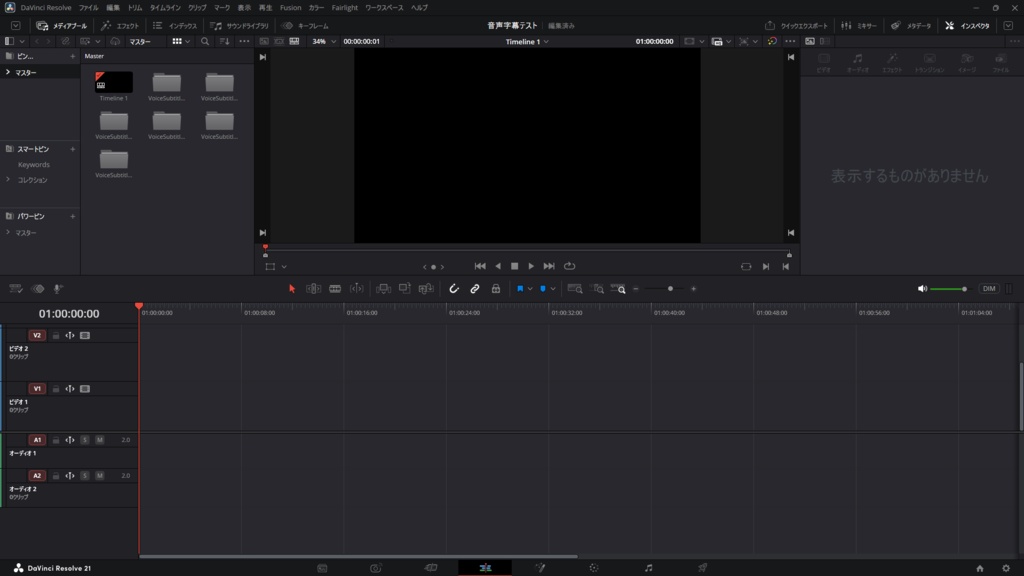Activate the trim edit mode tool
This screenshot has height=576, width=1024.
(x=313, y=289)
